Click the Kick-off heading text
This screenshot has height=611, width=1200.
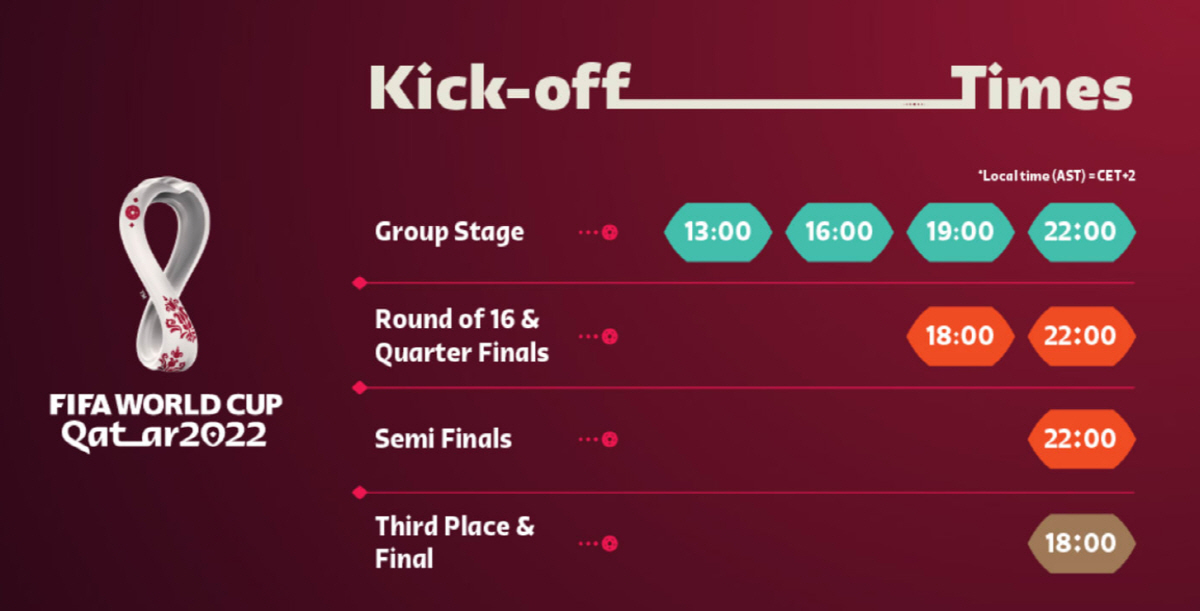tap(497, 88)
